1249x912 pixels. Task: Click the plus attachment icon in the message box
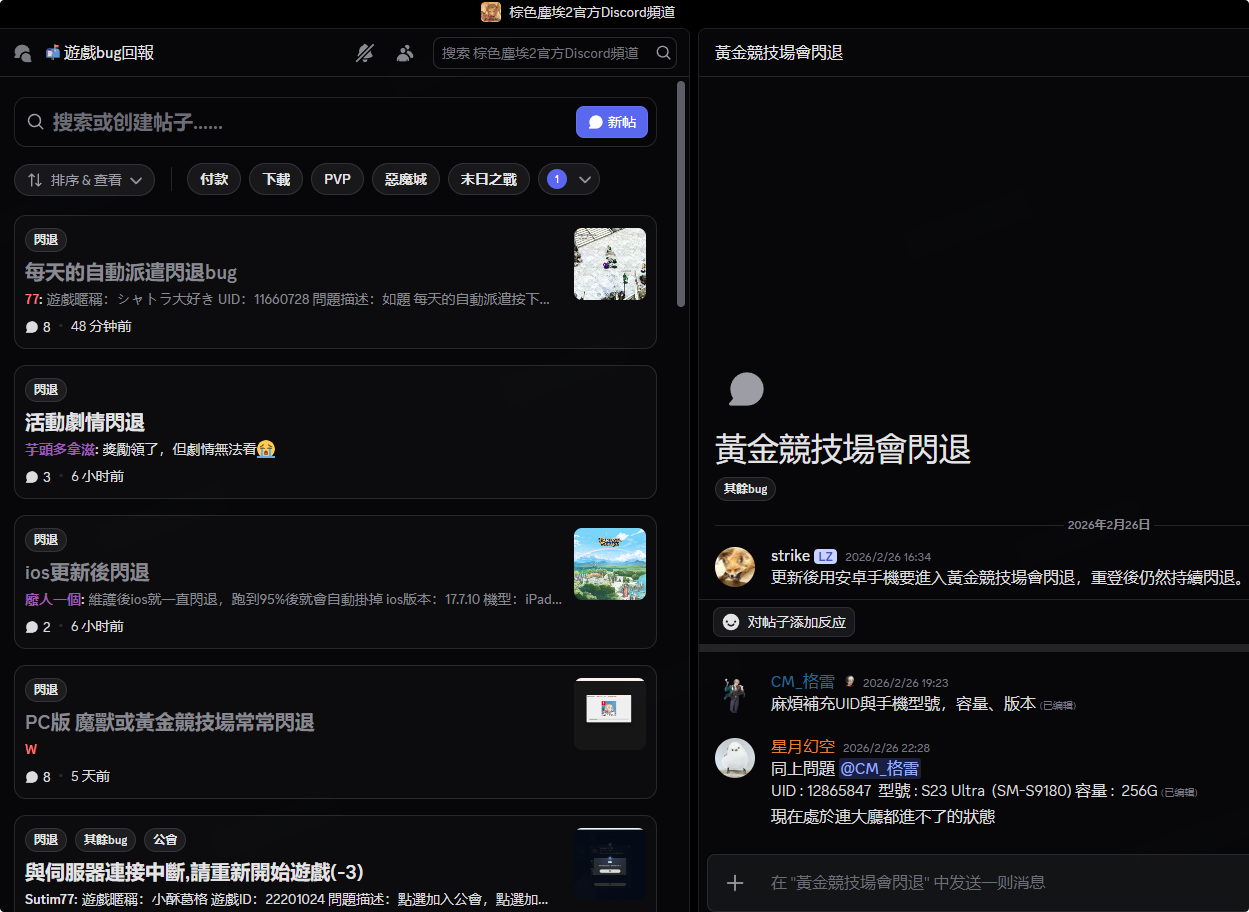735,882
